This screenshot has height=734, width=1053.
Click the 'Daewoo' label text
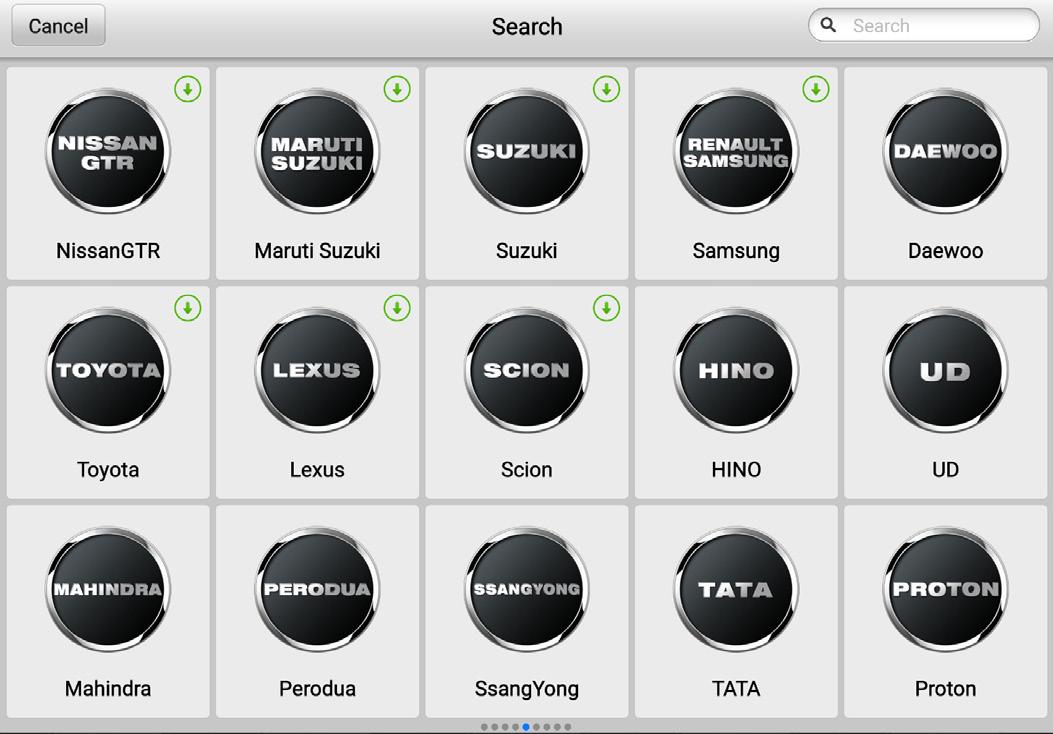coord(946,250)
